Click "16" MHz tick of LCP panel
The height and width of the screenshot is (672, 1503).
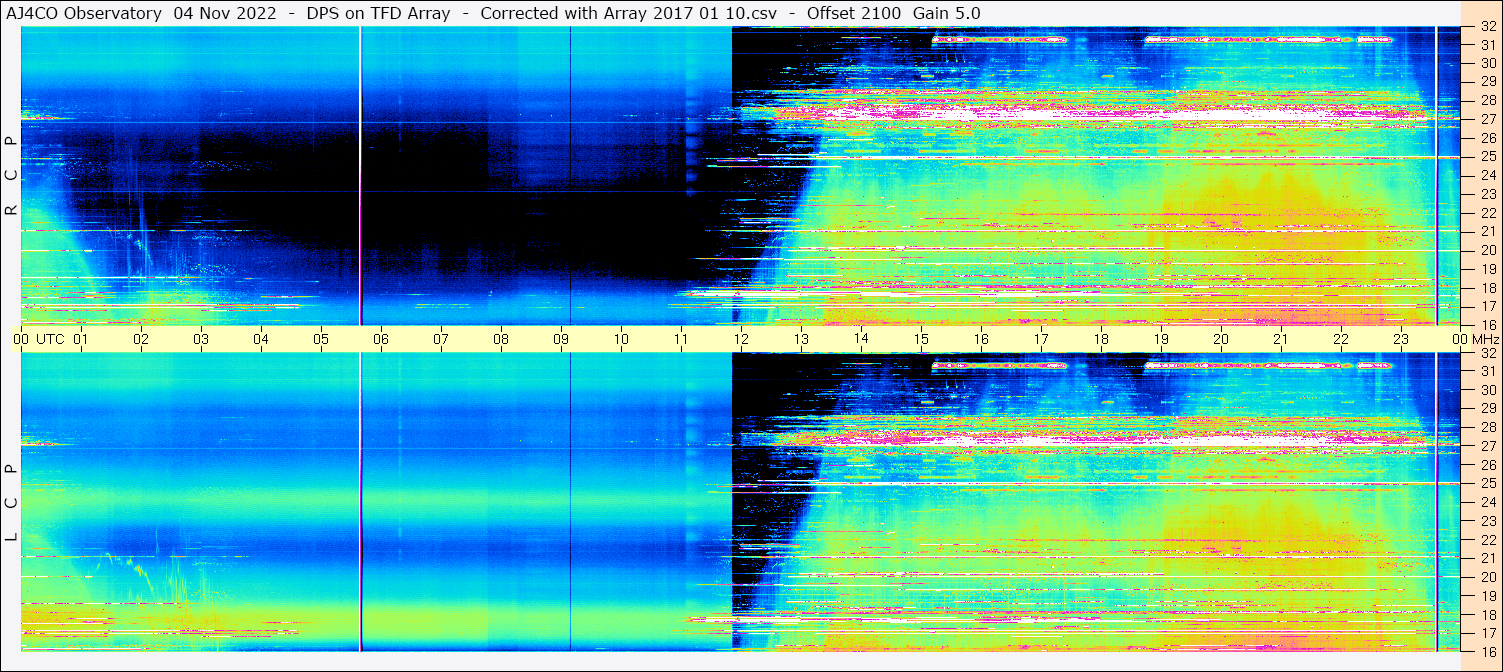(1488, 650)
